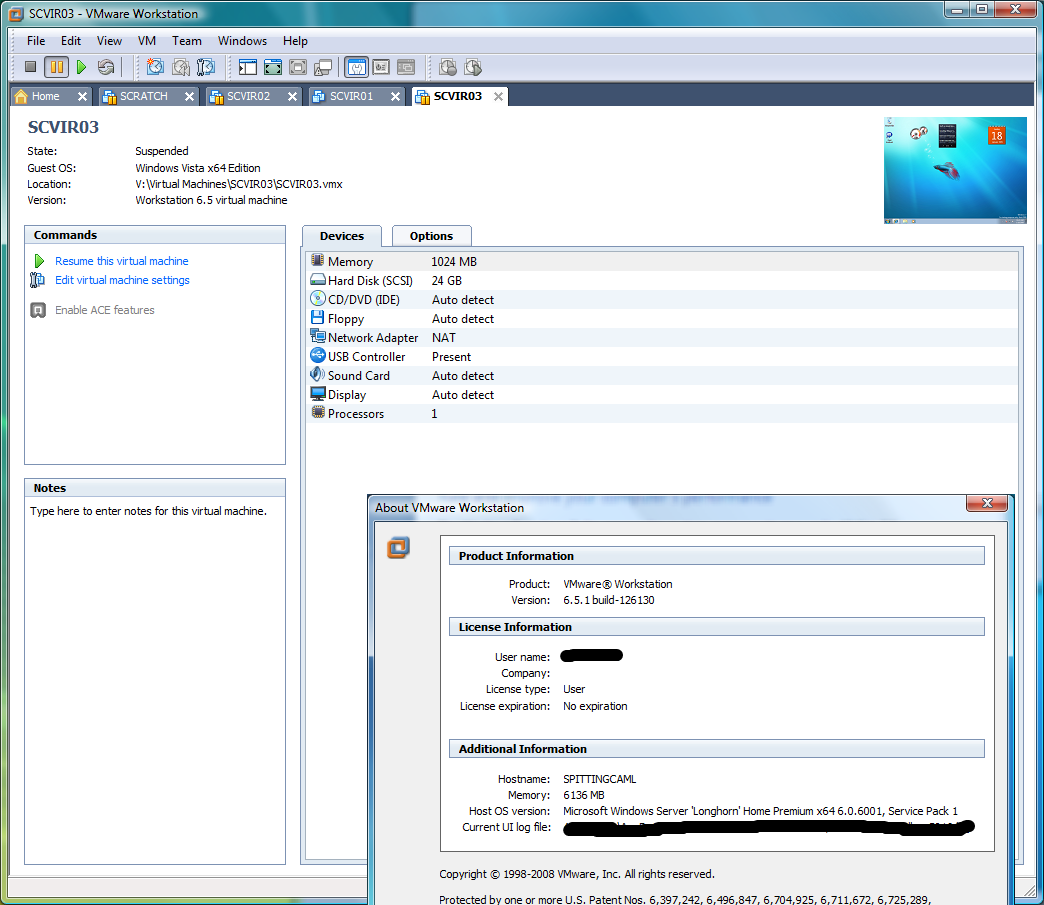This screenshot has height=905, width=1044.
Task: Switch to full screen mode icon
Action: point(273,67)
